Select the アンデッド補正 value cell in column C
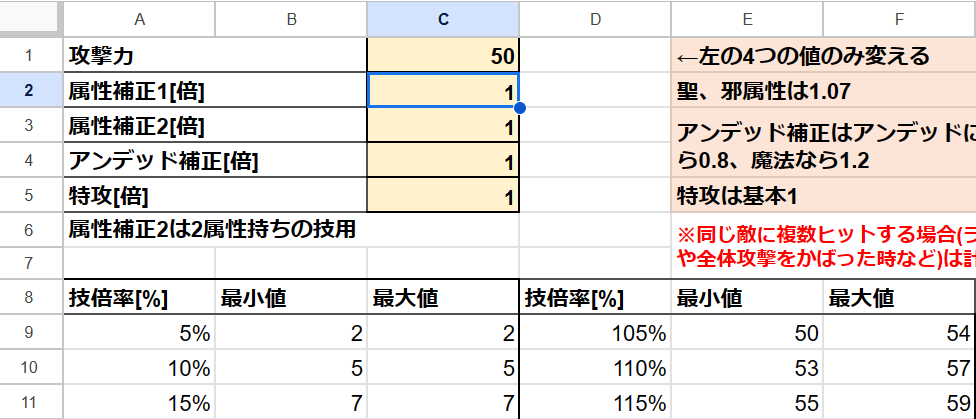The width and height of the screenshot is (976, 419). pos(443,160)
